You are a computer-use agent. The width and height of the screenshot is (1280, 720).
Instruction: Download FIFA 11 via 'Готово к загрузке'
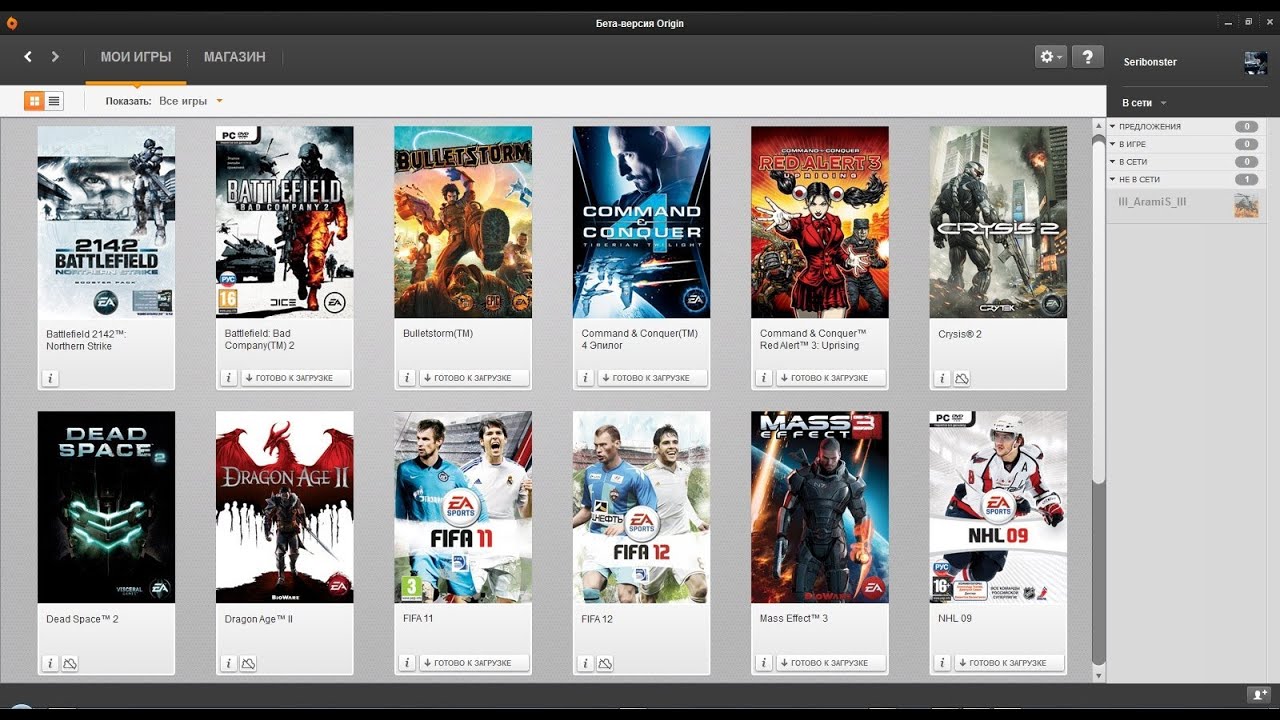coord(474,663)
